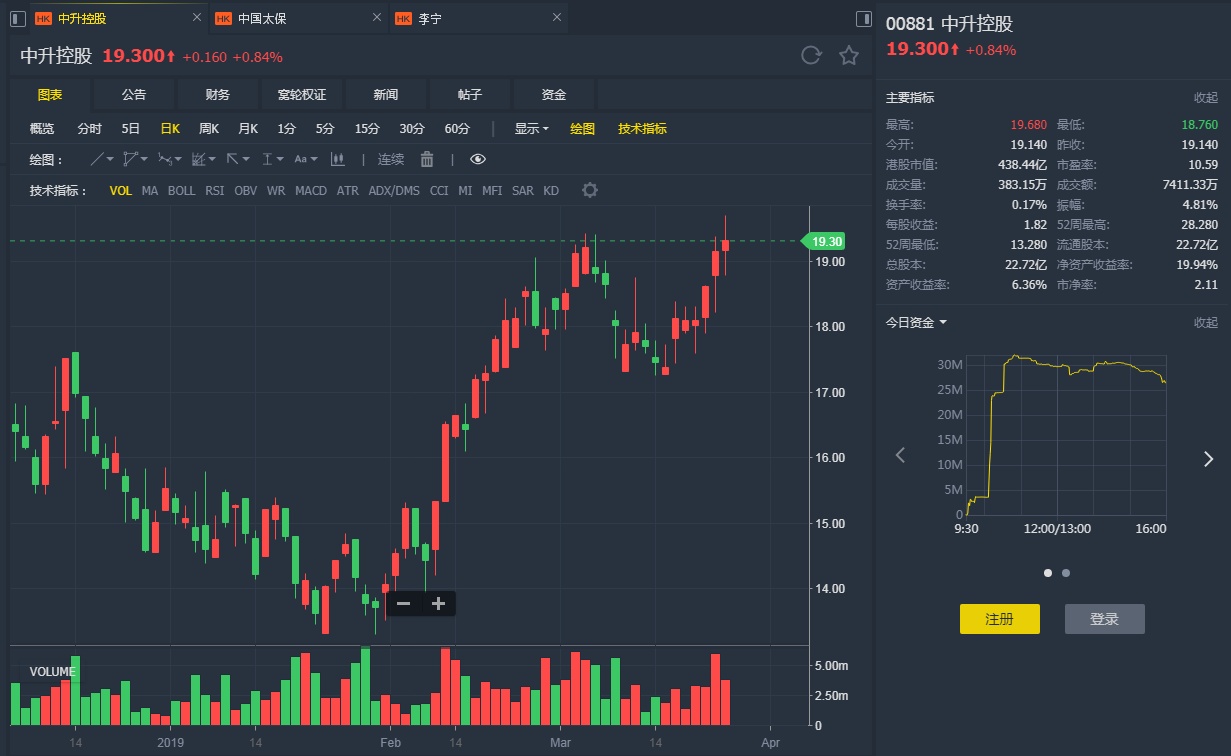Screen dimensions: 1231x756
Task: Click the 登录 login button
Action: 1104,619
